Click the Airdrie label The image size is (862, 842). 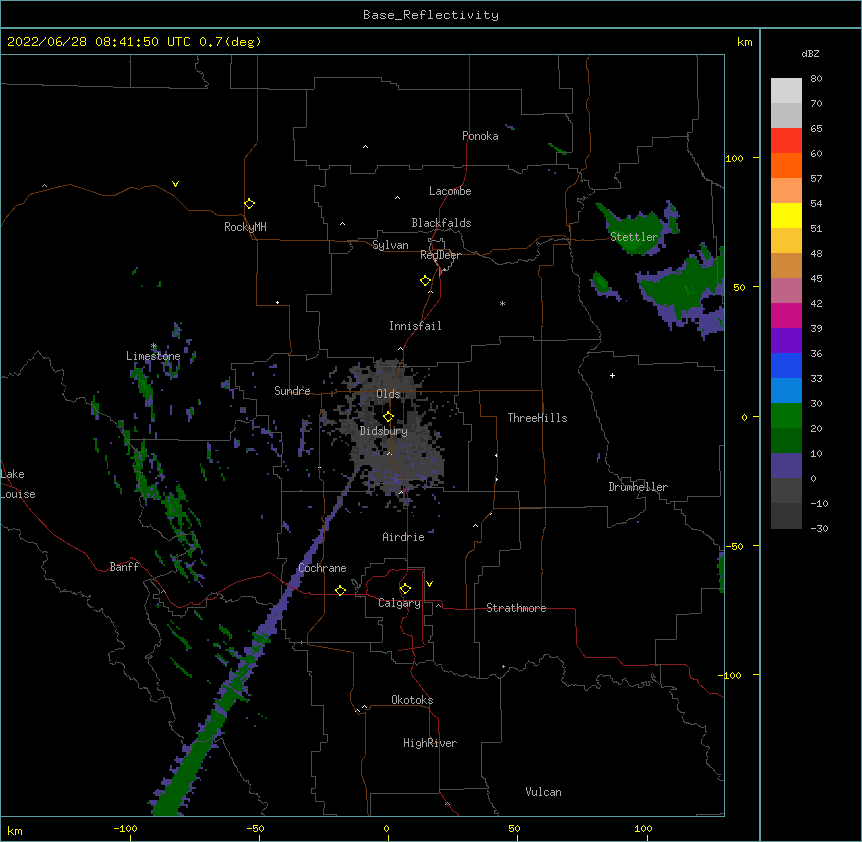[403, 537]
